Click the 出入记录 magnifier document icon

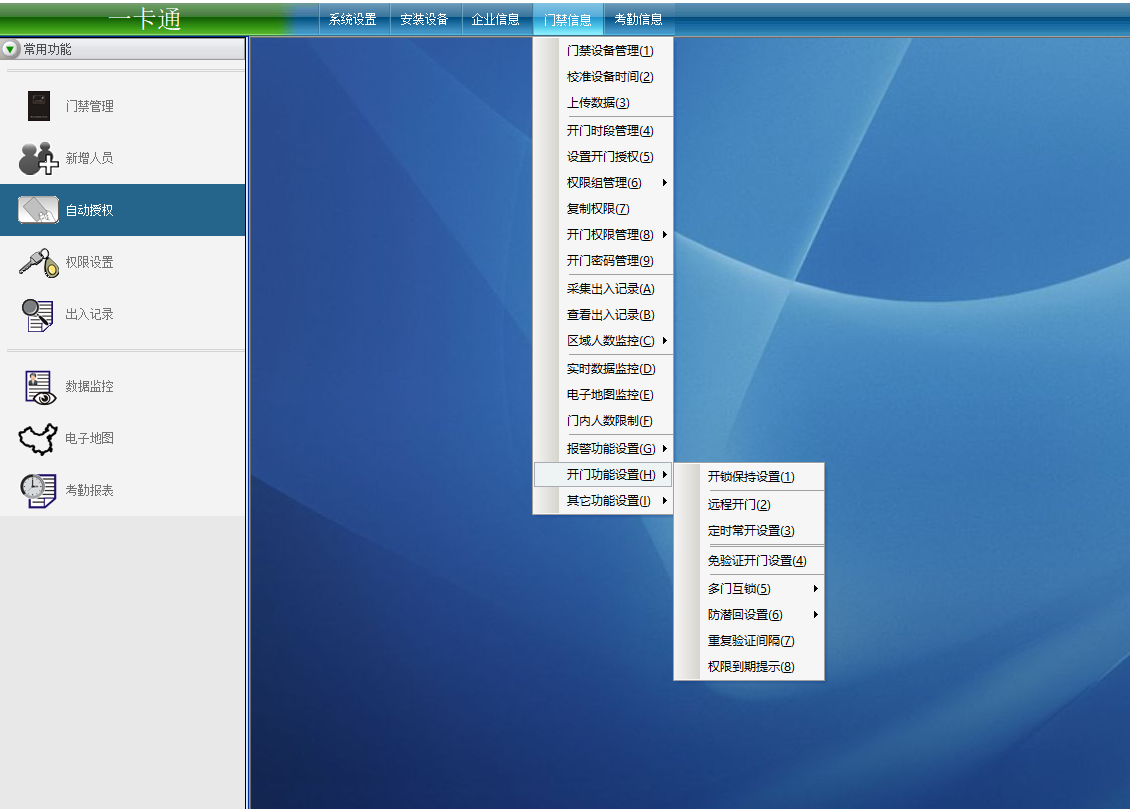tap(39, 314)
